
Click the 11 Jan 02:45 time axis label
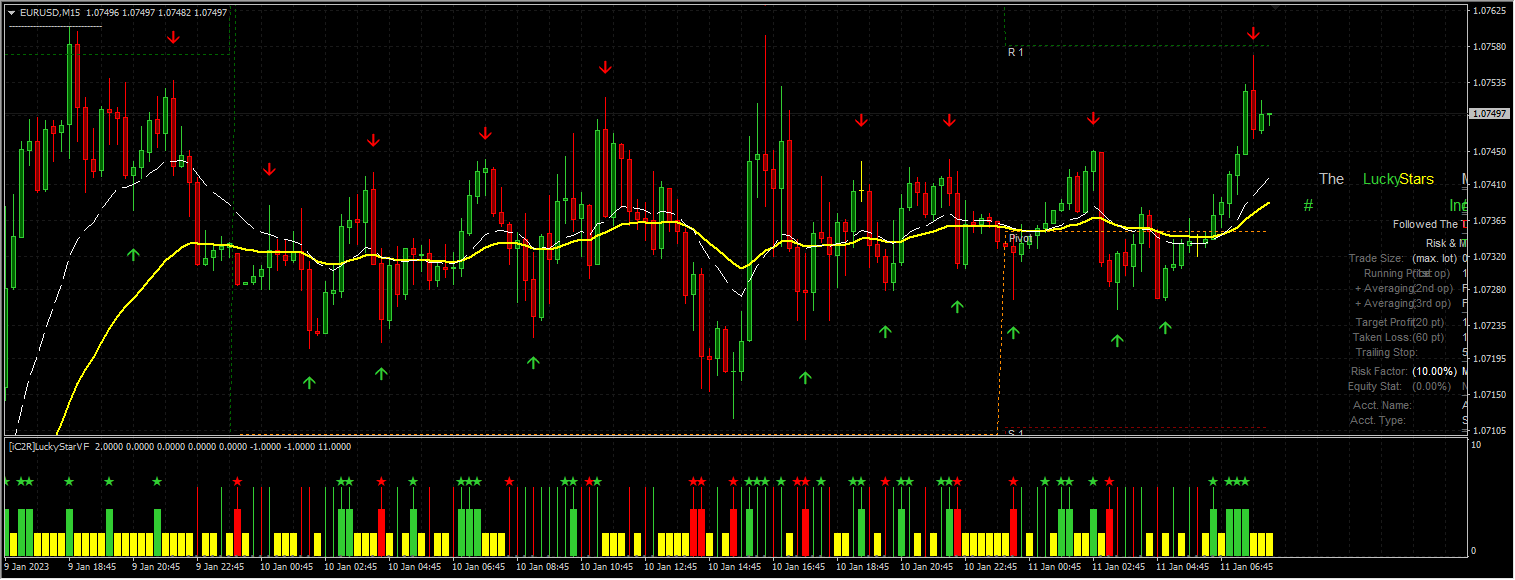click(1119, 567)
